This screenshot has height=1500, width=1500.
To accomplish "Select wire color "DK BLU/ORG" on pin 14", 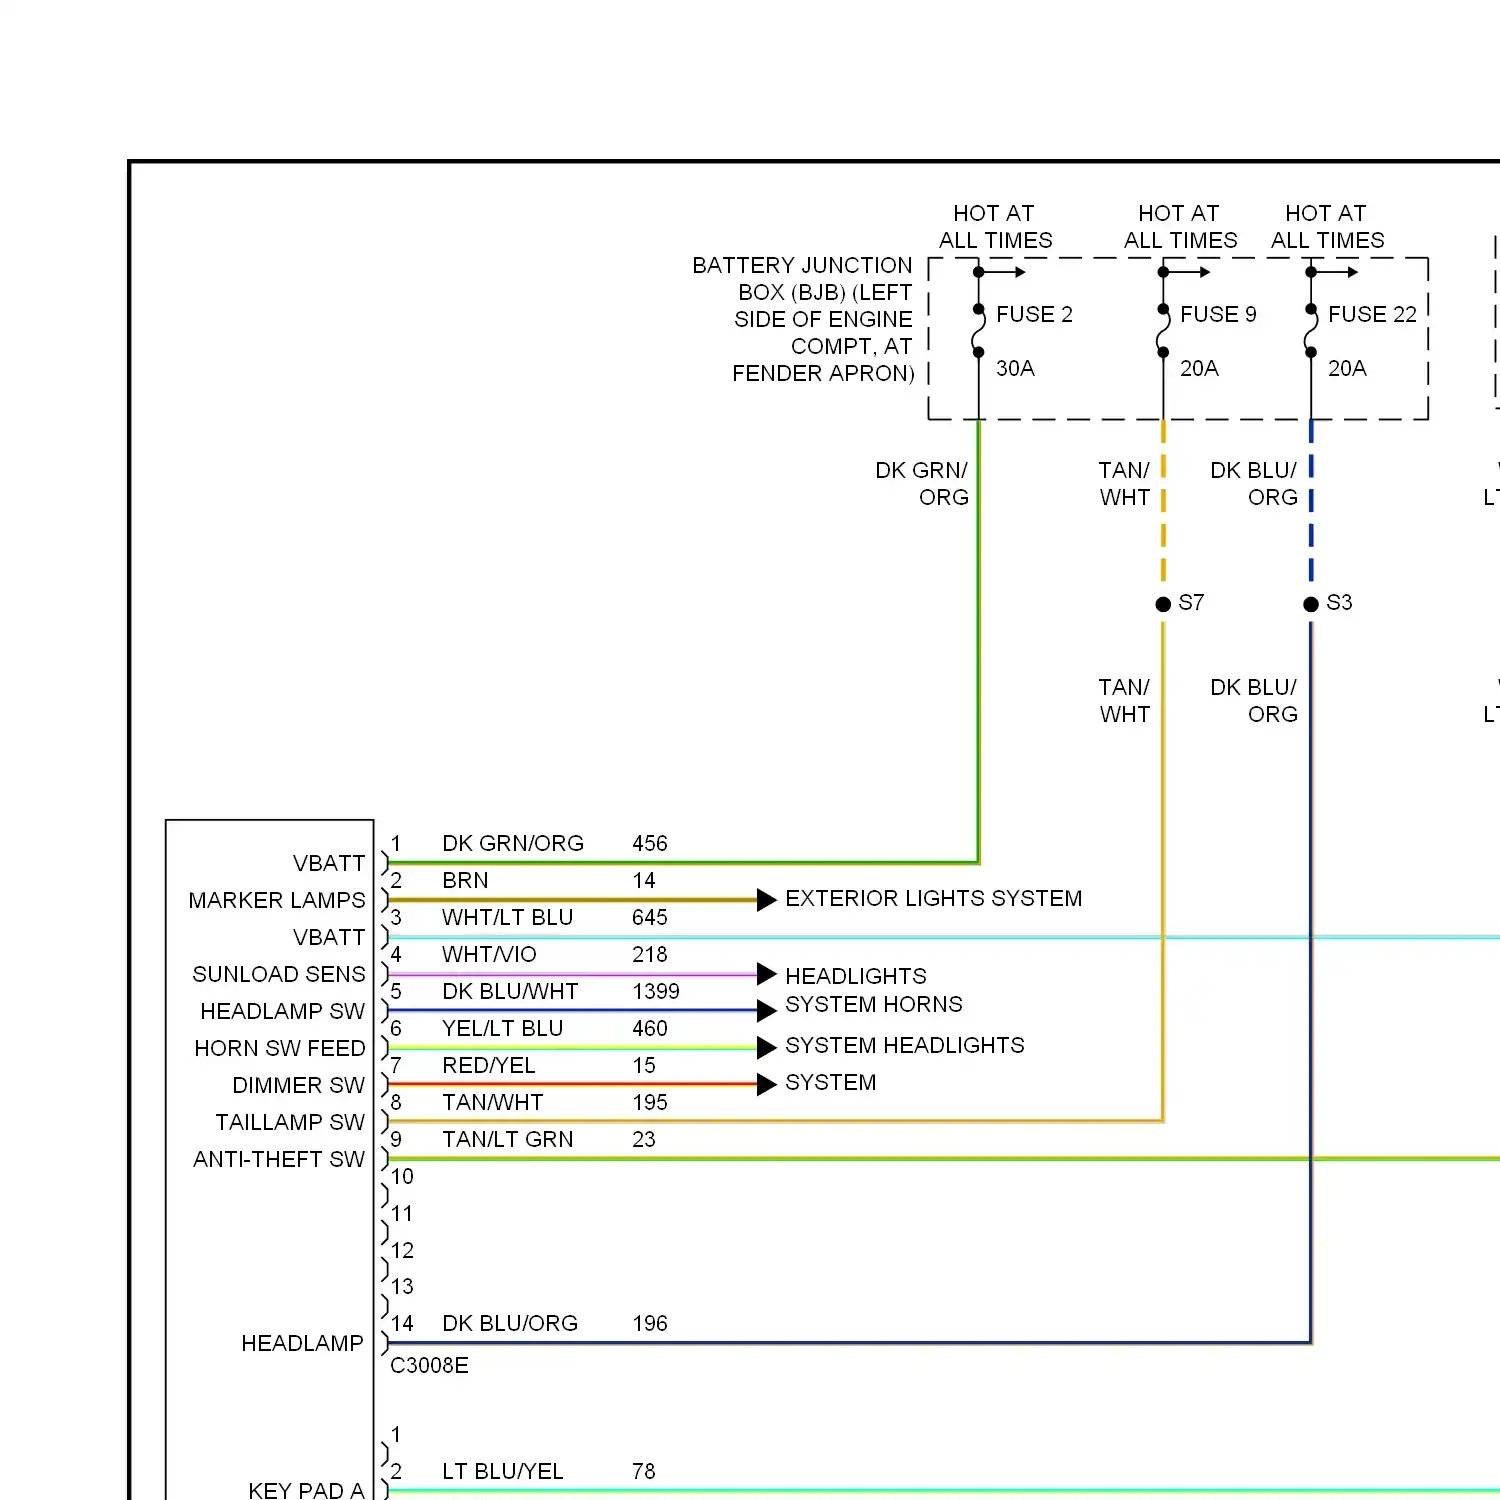I will point(510,1323).
